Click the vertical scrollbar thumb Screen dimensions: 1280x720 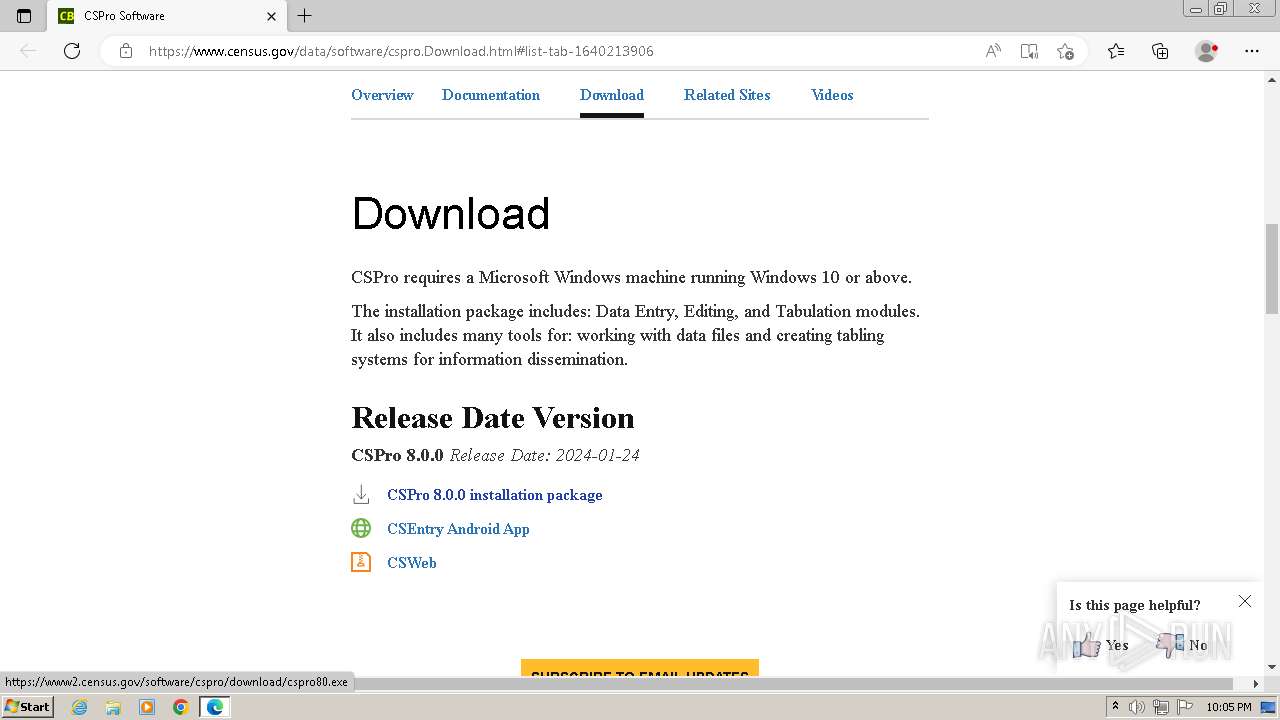pyautogui.click(x=1272, y=269)
